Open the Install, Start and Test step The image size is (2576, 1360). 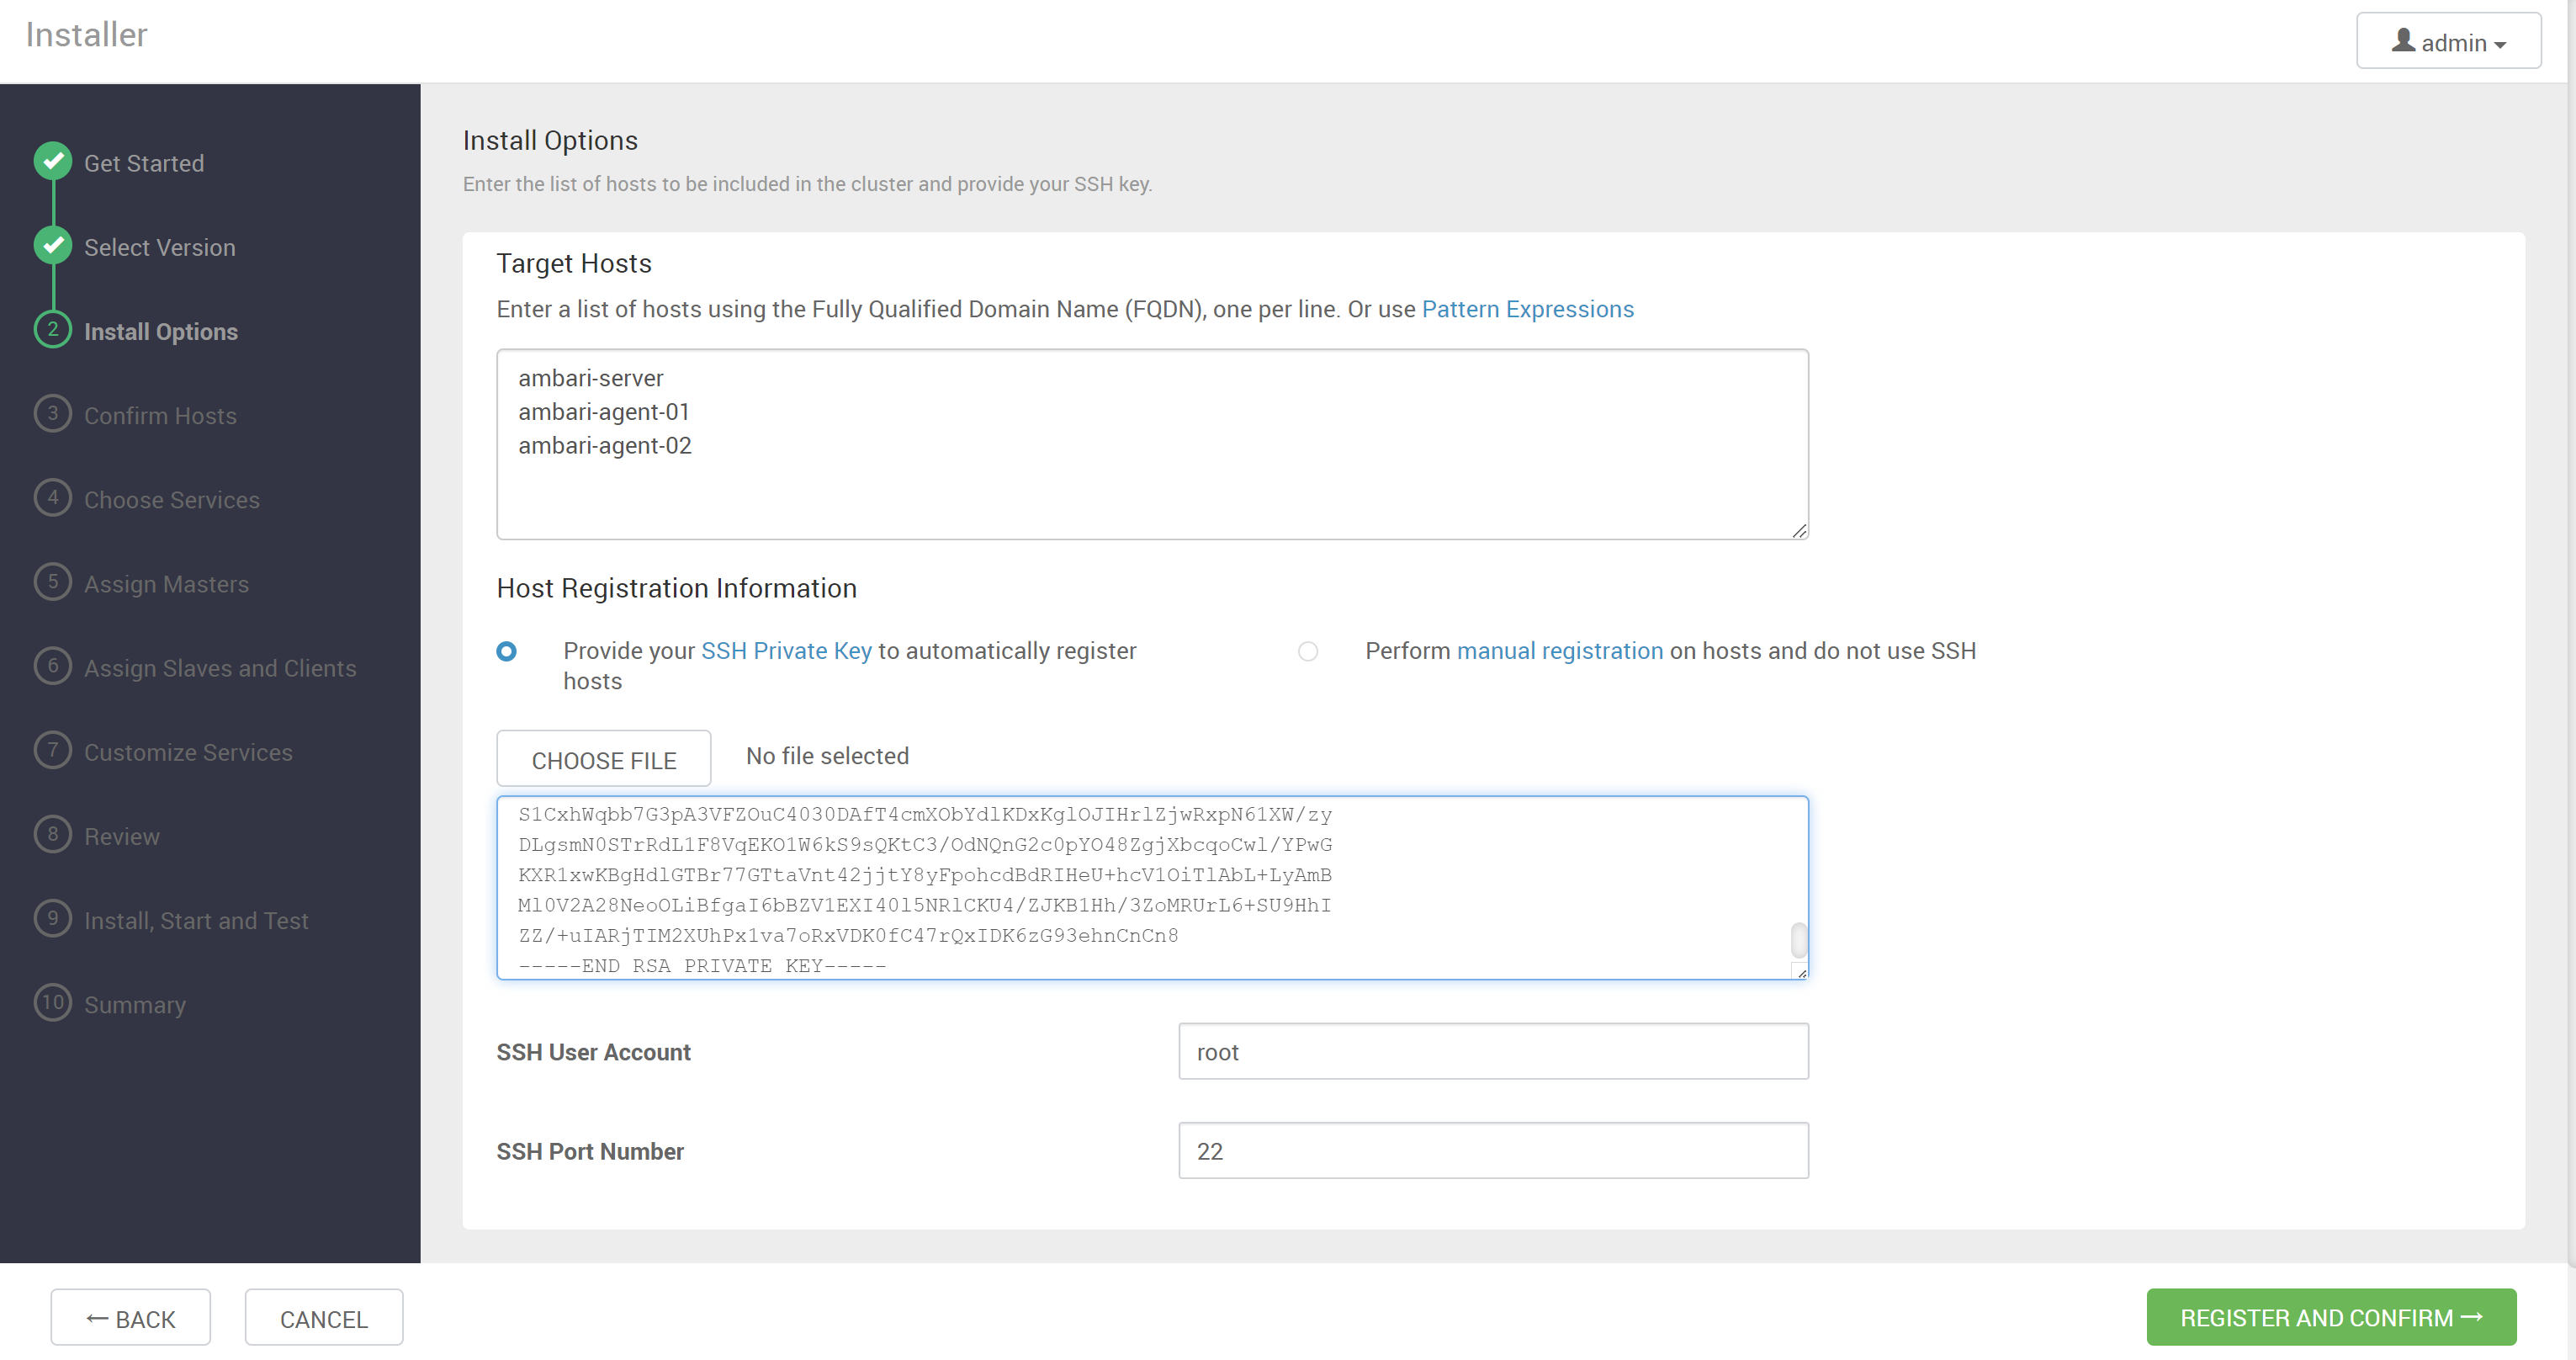coord(196,920)
